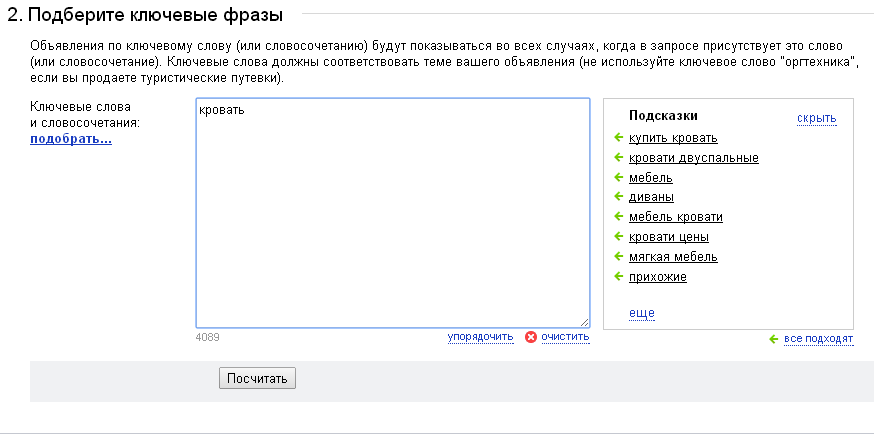The width and height of the screenshot is (874, 437).
Task: Expand more suggestions with еще
Action: pos(642,313)
